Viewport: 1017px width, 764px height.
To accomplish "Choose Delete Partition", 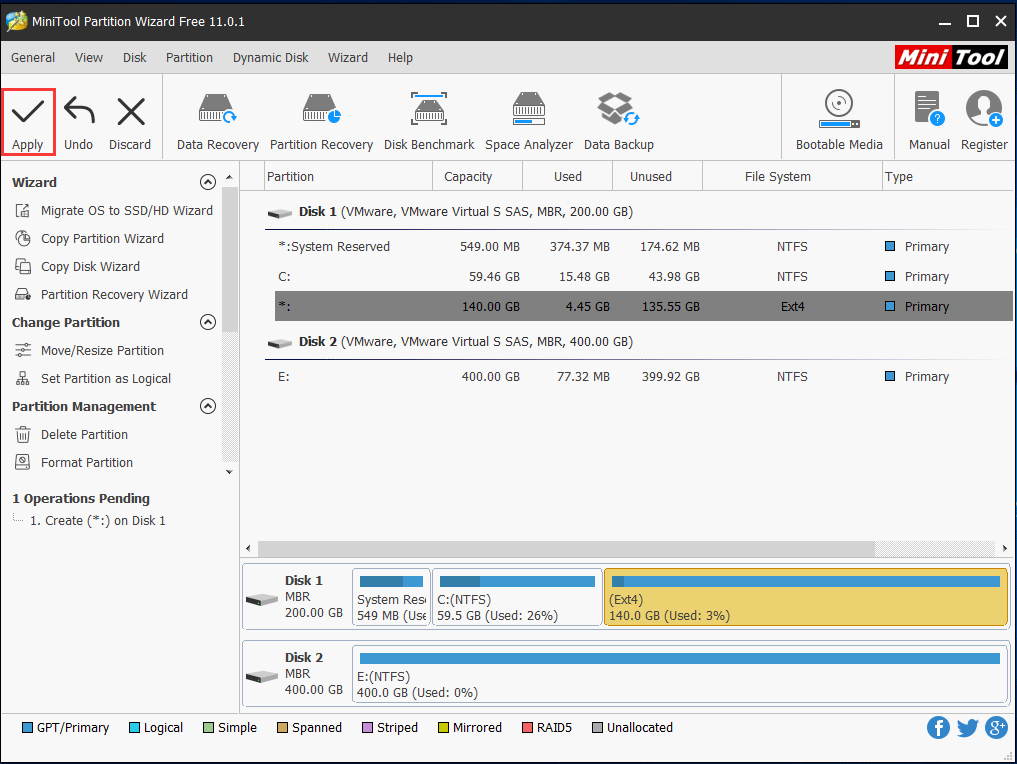I will (71, 435).
